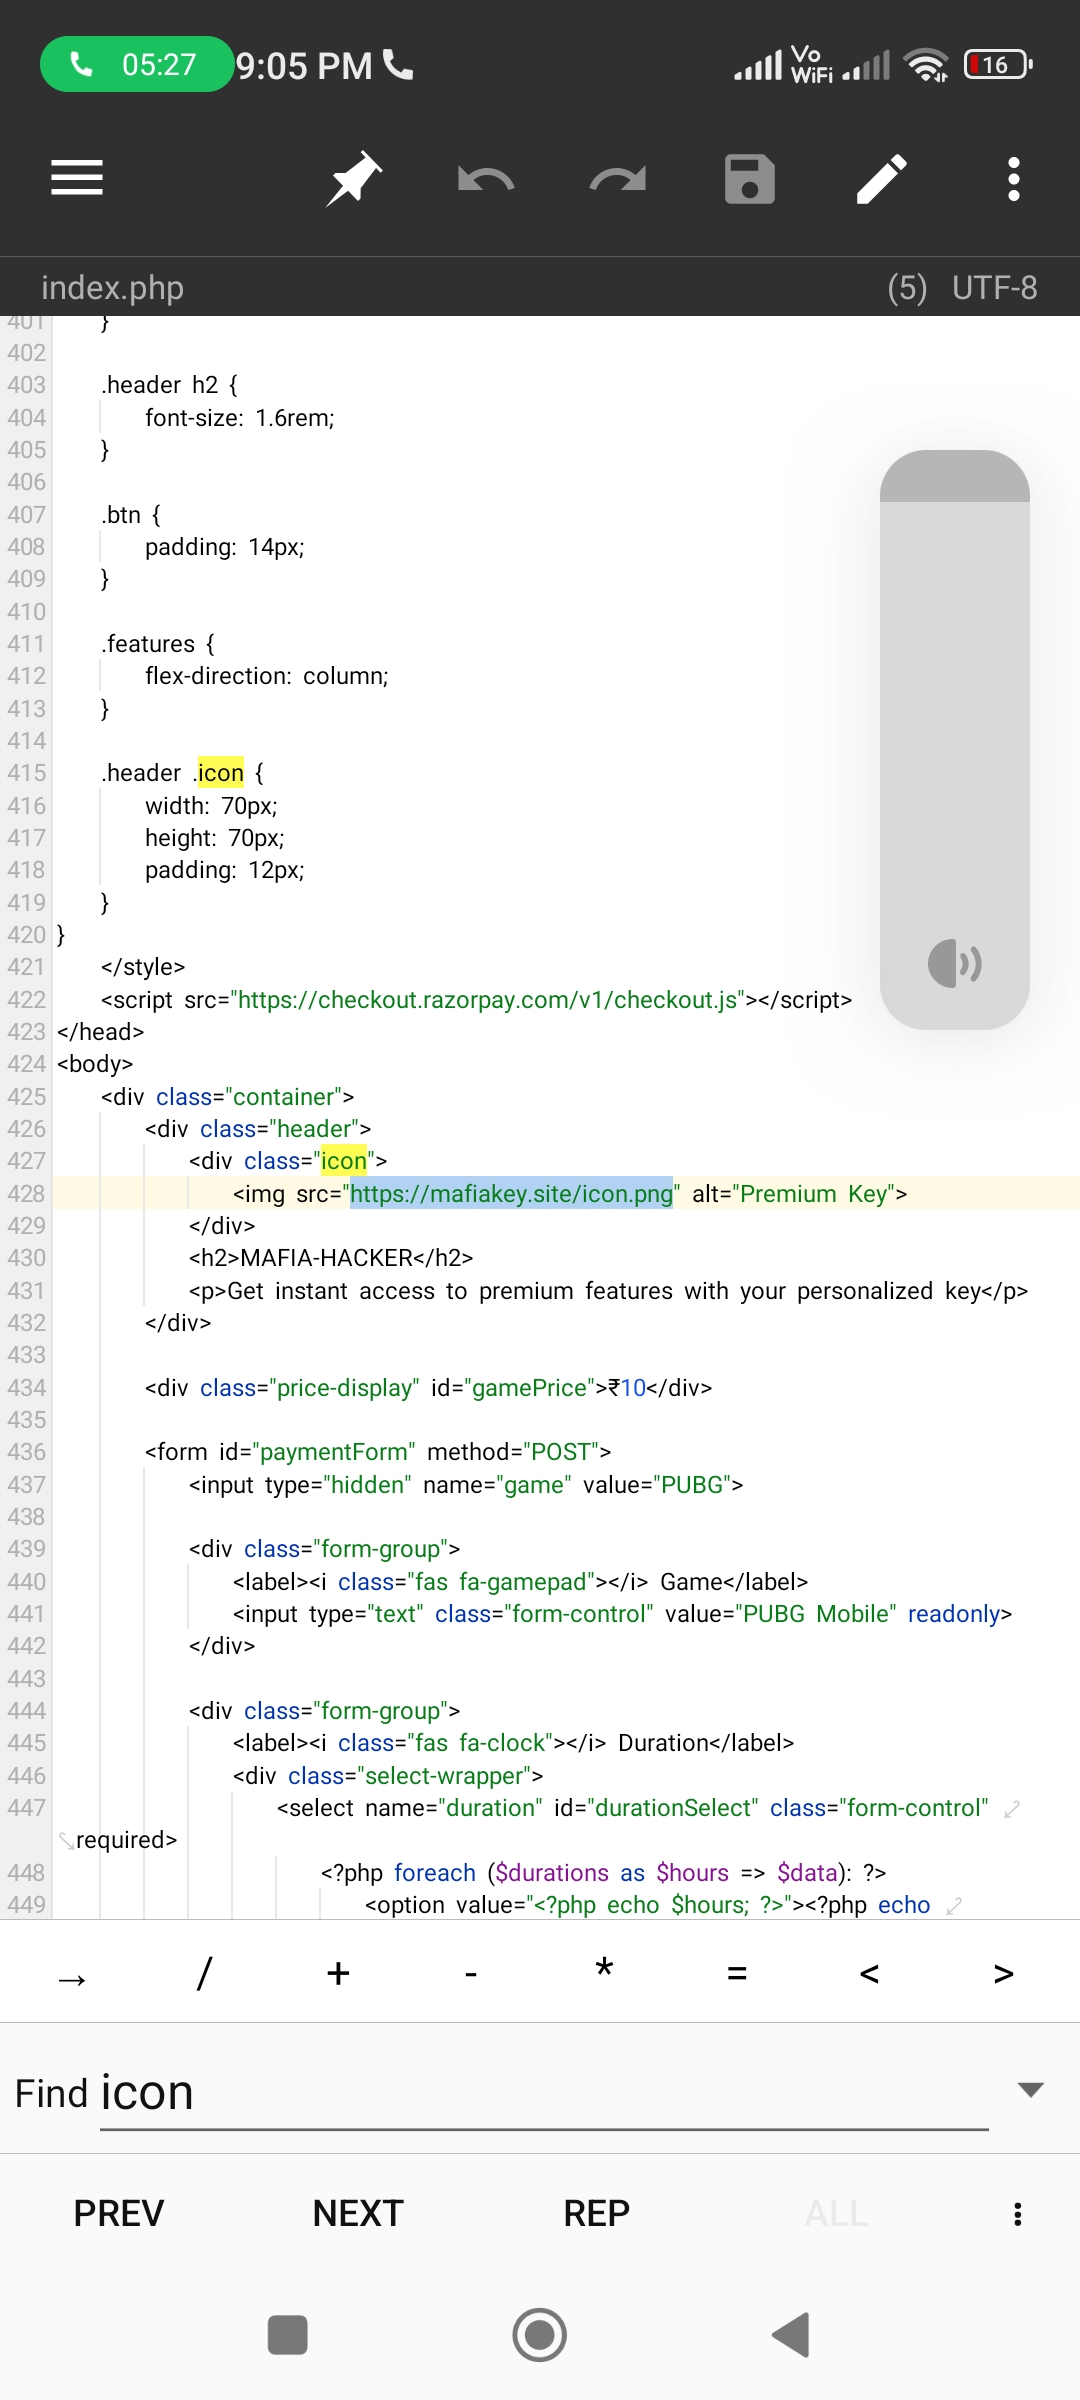Tap line wrap indicator on line 447
Viewport: 1080px width, 2400px height.
pos(1012,1809)
